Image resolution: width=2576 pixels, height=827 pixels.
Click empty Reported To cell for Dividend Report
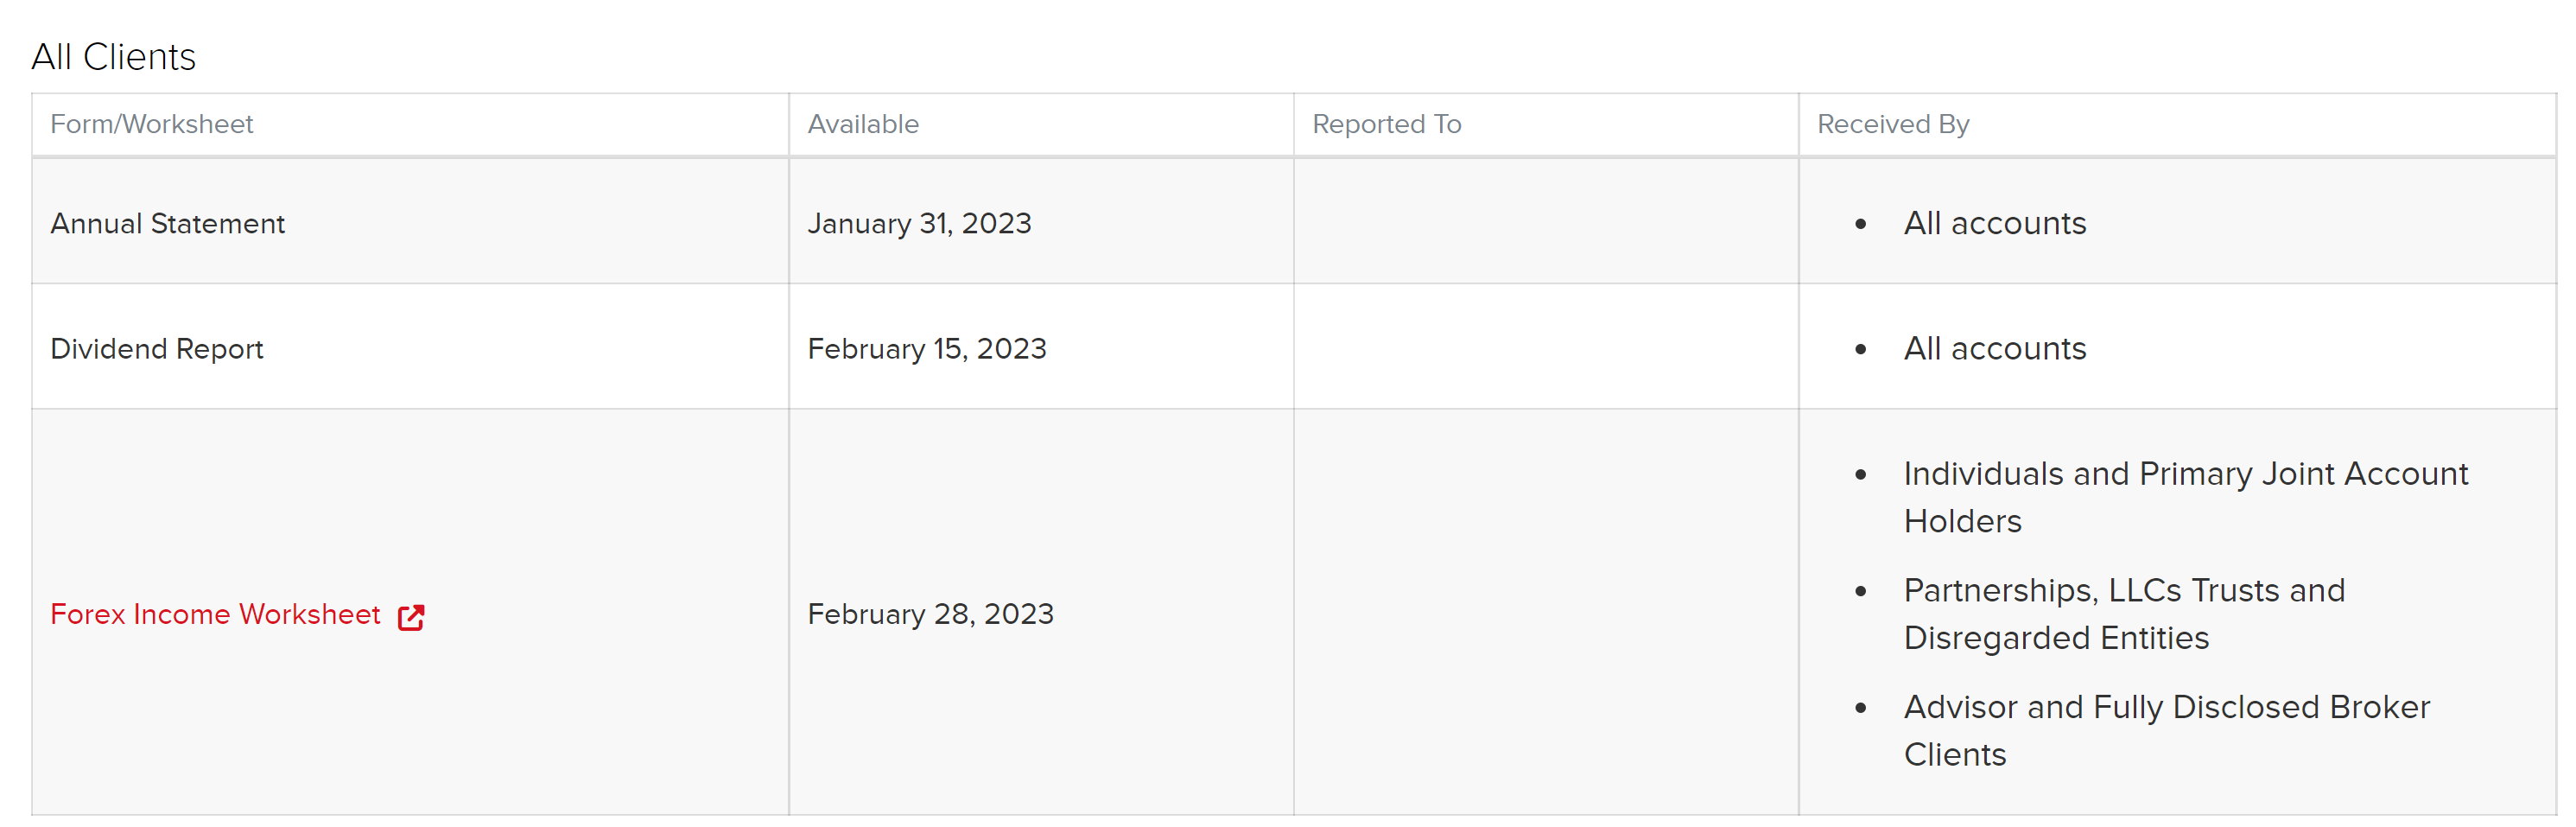pos(1545,346)
